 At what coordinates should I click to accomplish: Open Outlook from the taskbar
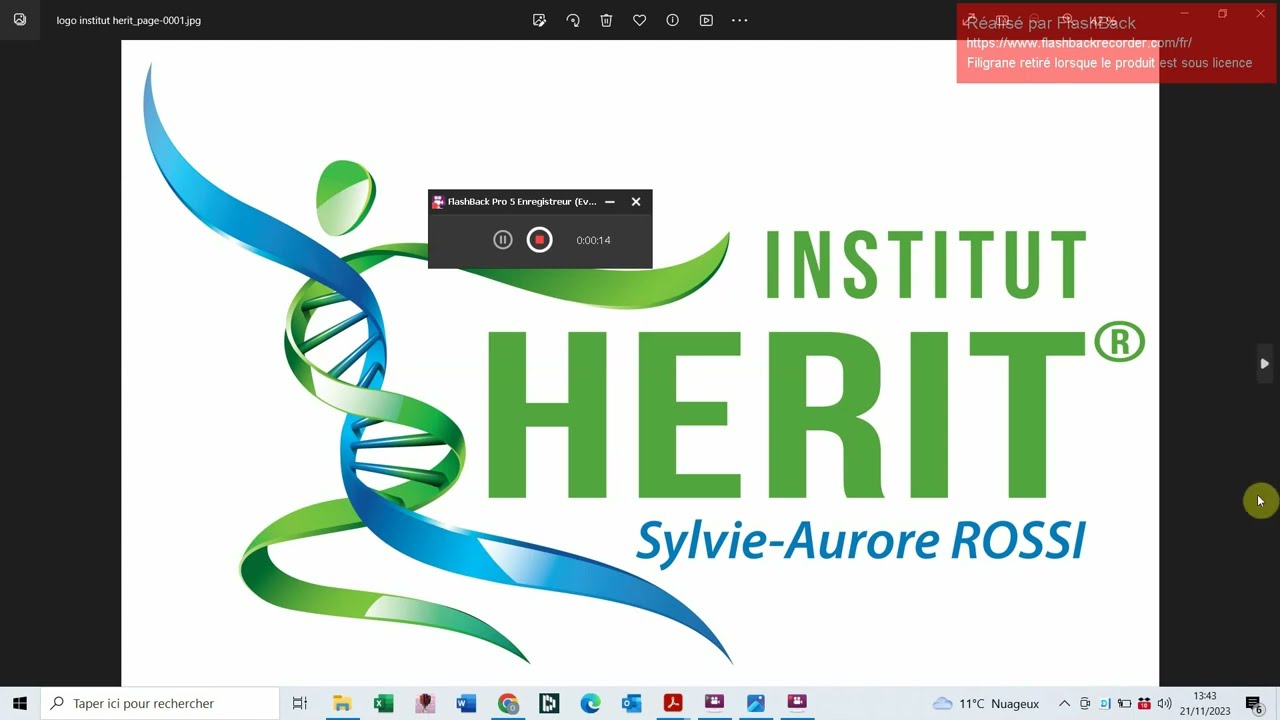click(x=631, y=703)
